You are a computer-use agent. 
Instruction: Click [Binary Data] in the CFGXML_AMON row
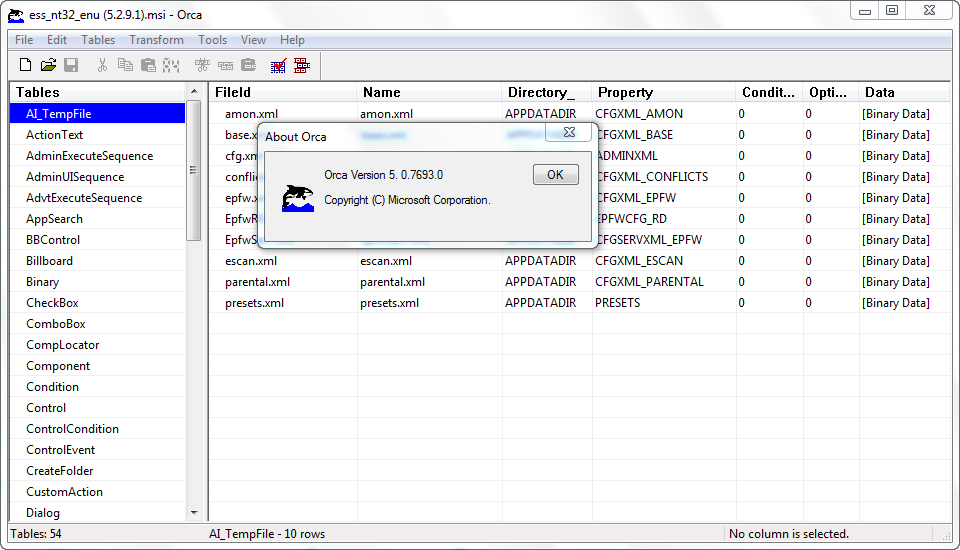(895, 114)
